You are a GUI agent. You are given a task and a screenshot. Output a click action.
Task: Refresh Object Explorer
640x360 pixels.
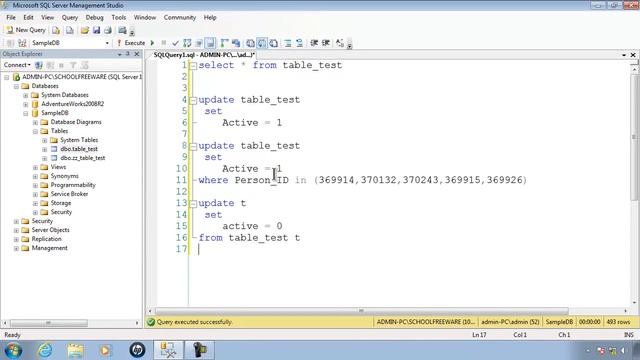coord(85,65)
